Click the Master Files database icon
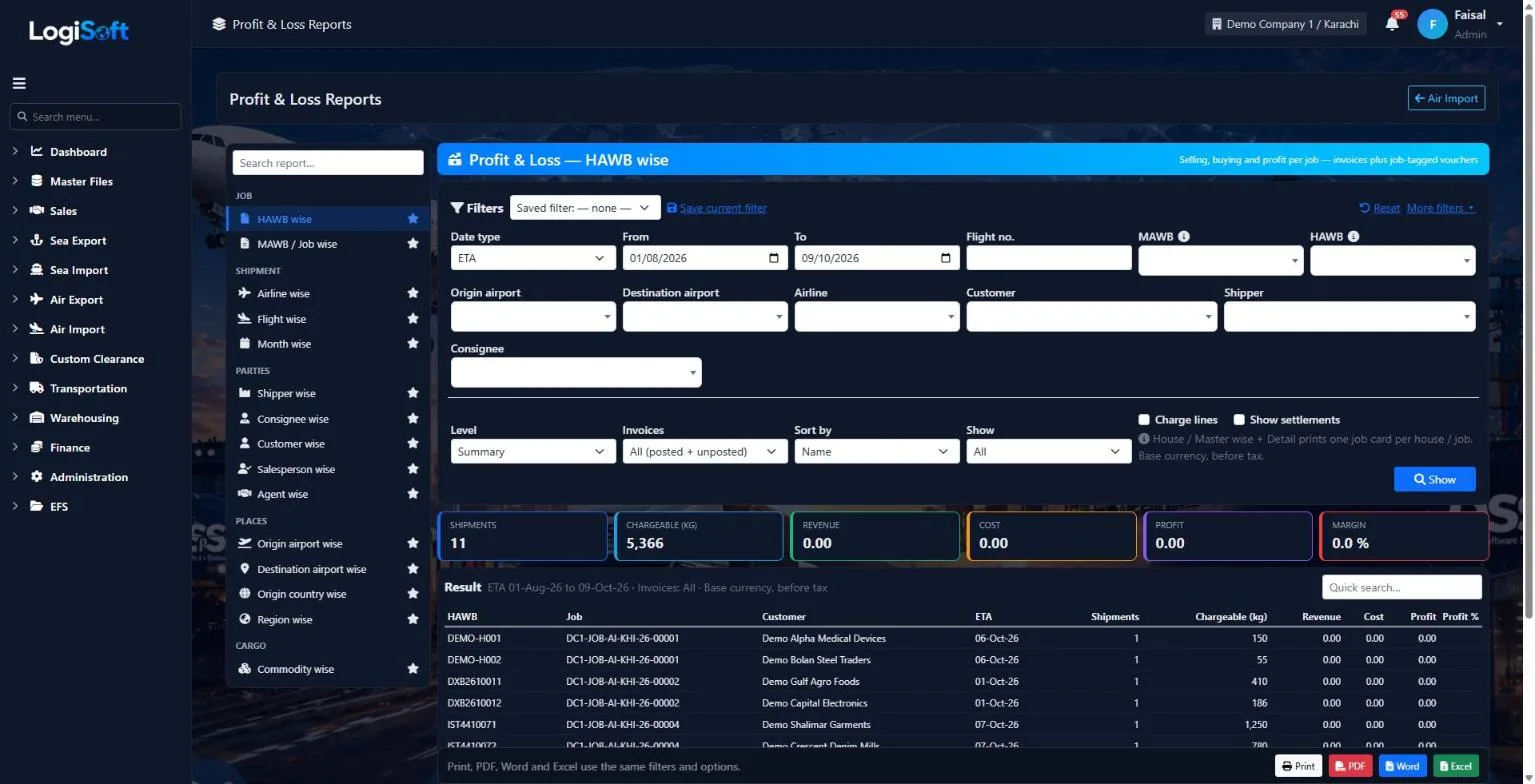1535x784 pixels. click(x=37, y=182)
